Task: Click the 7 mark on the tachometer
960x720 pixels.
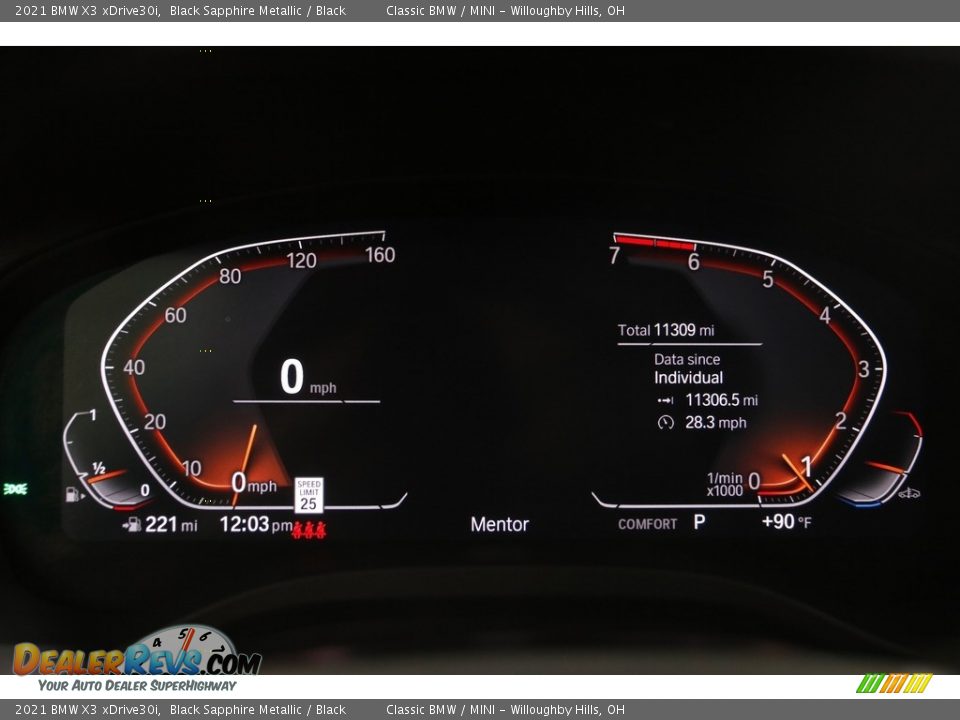Action: 615,256
